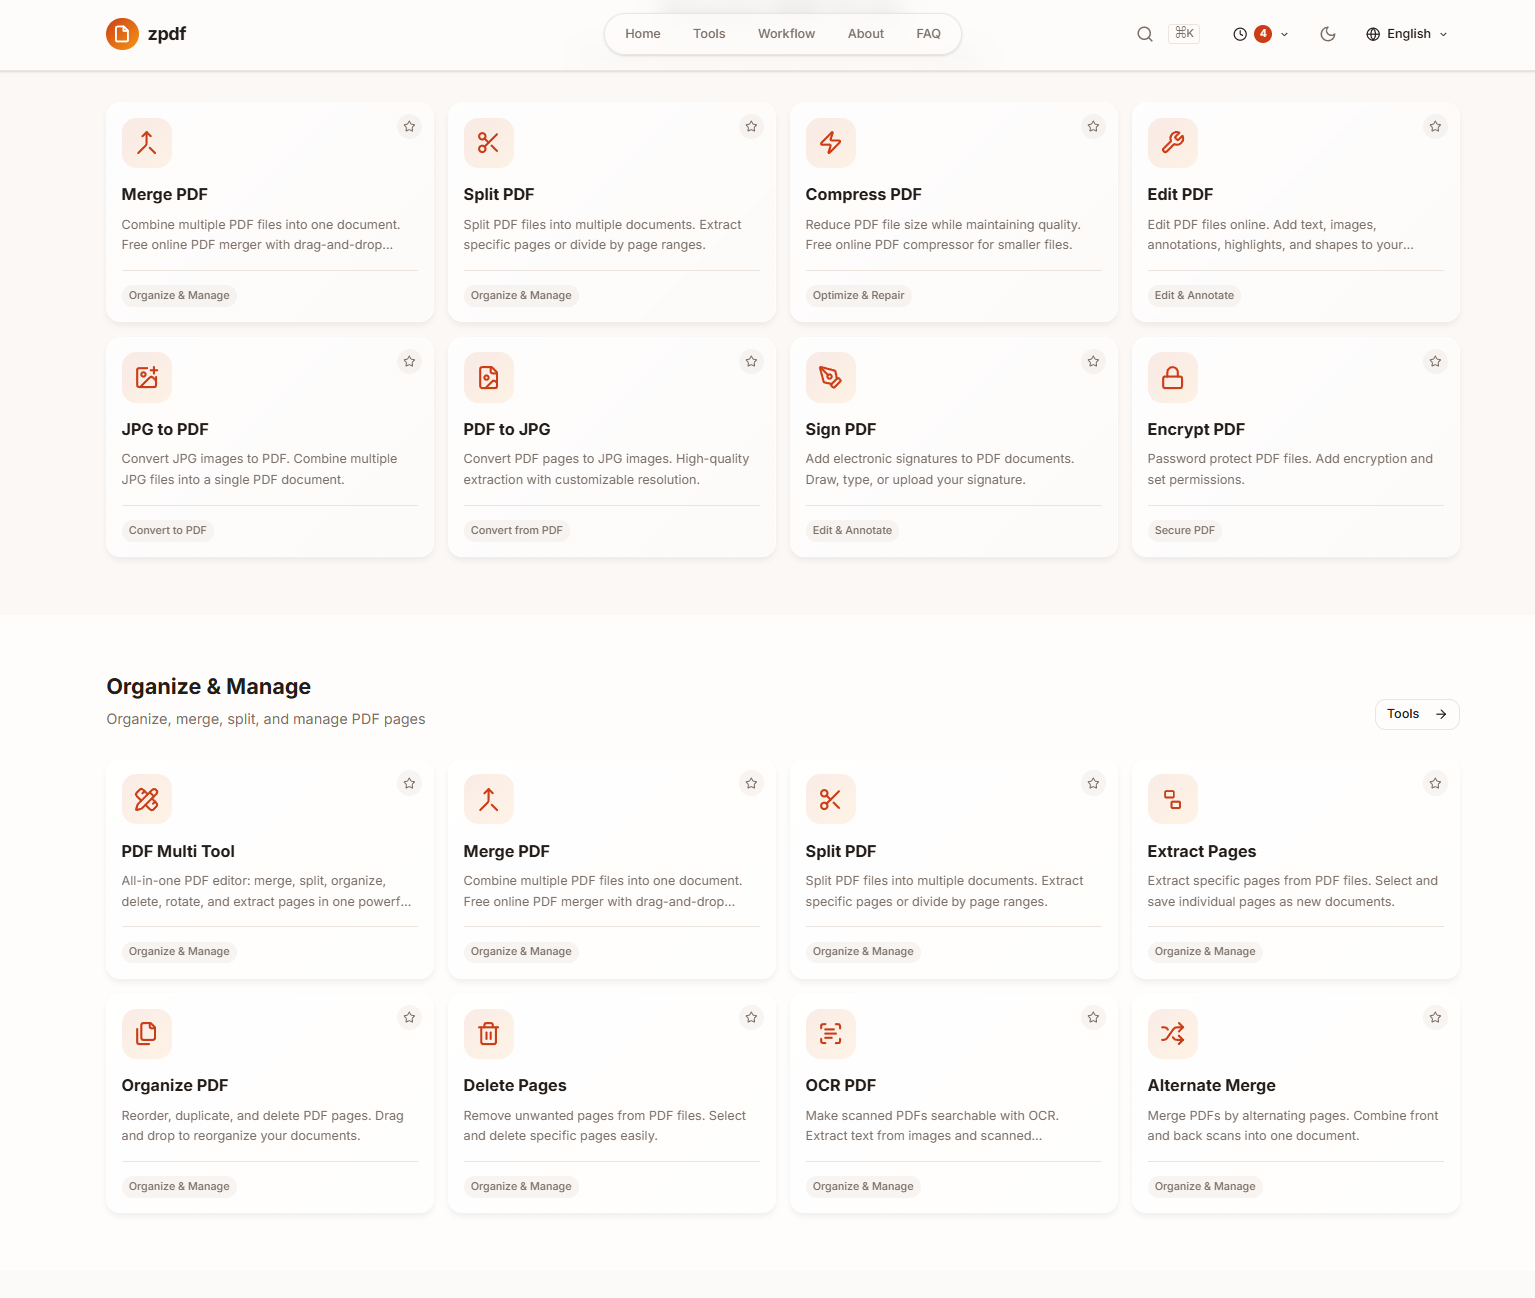
Task: Go to the Home nav item
Action: tap(643, 34)
